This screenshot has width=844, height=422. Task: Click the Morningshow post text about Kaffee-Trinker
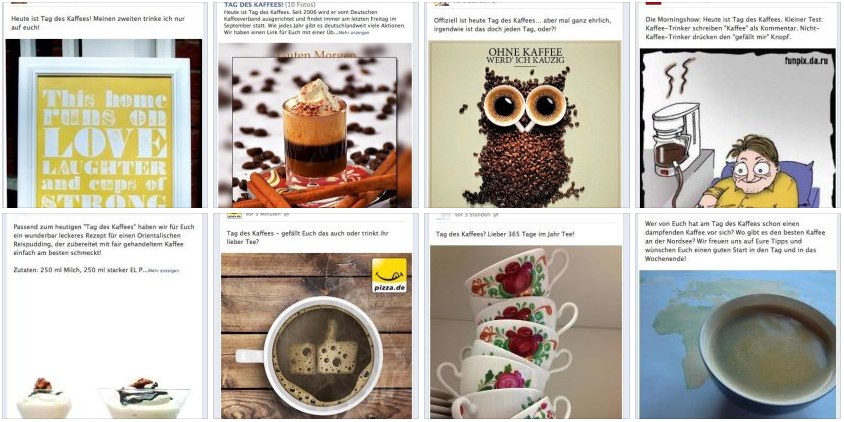(729, 28)
